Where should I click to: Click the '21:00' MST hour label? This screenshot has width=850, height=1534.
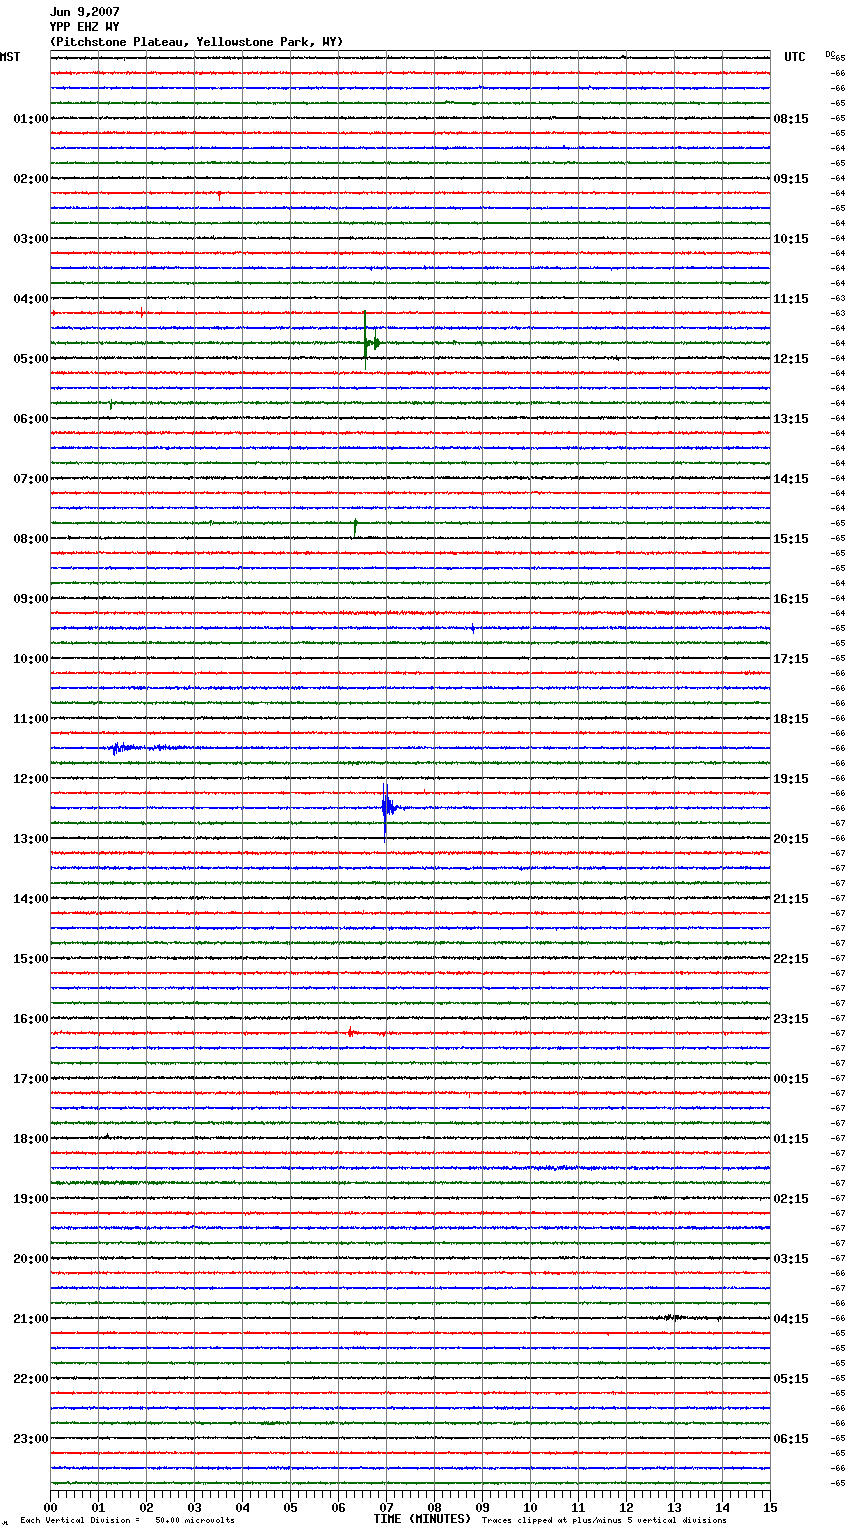pos(31,1319)
